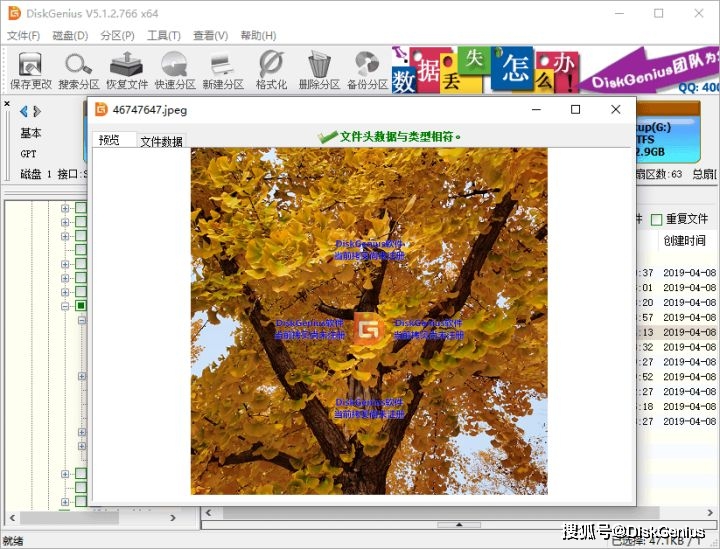Viewport: 720px width, 549px height.
Task: Click New Partition (新建分区) icon
Action: pyautogui.click(x=222, y=69)
